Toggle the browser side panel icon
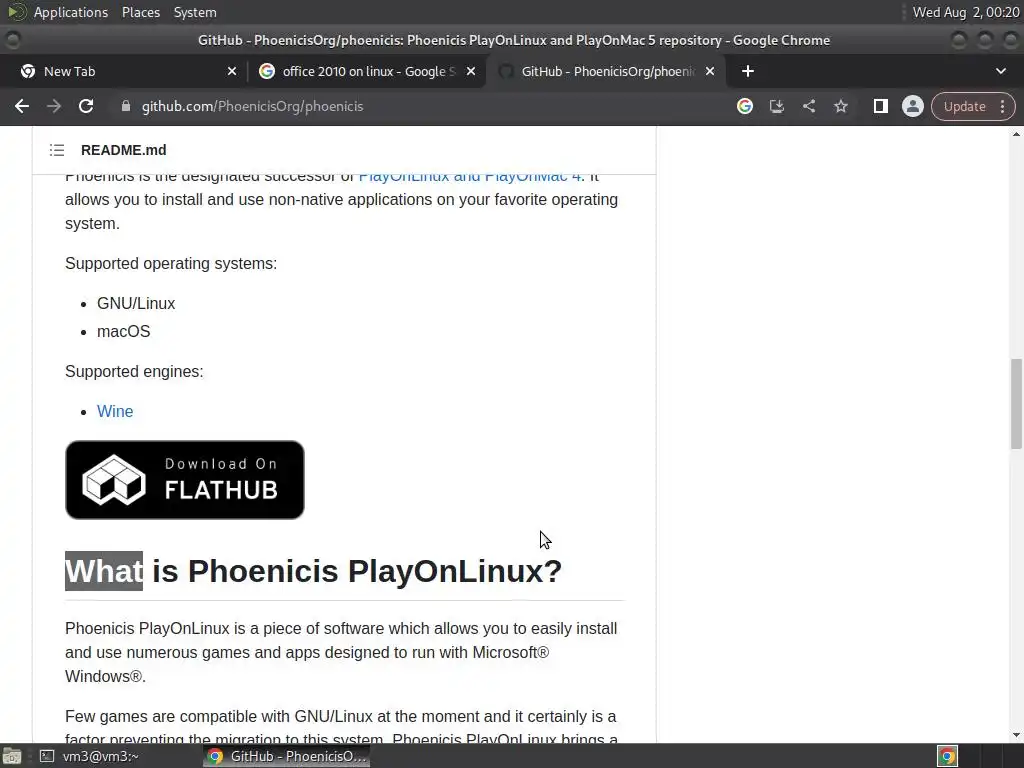 pyautogui.click(x=880, y=106)
